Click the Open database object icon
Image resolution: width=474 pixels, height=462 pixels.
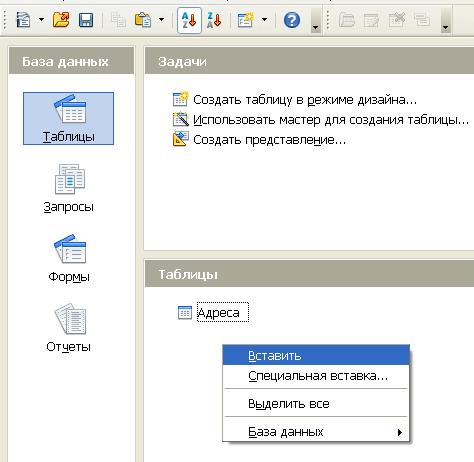pyautogui.click(x=347, y=20)
